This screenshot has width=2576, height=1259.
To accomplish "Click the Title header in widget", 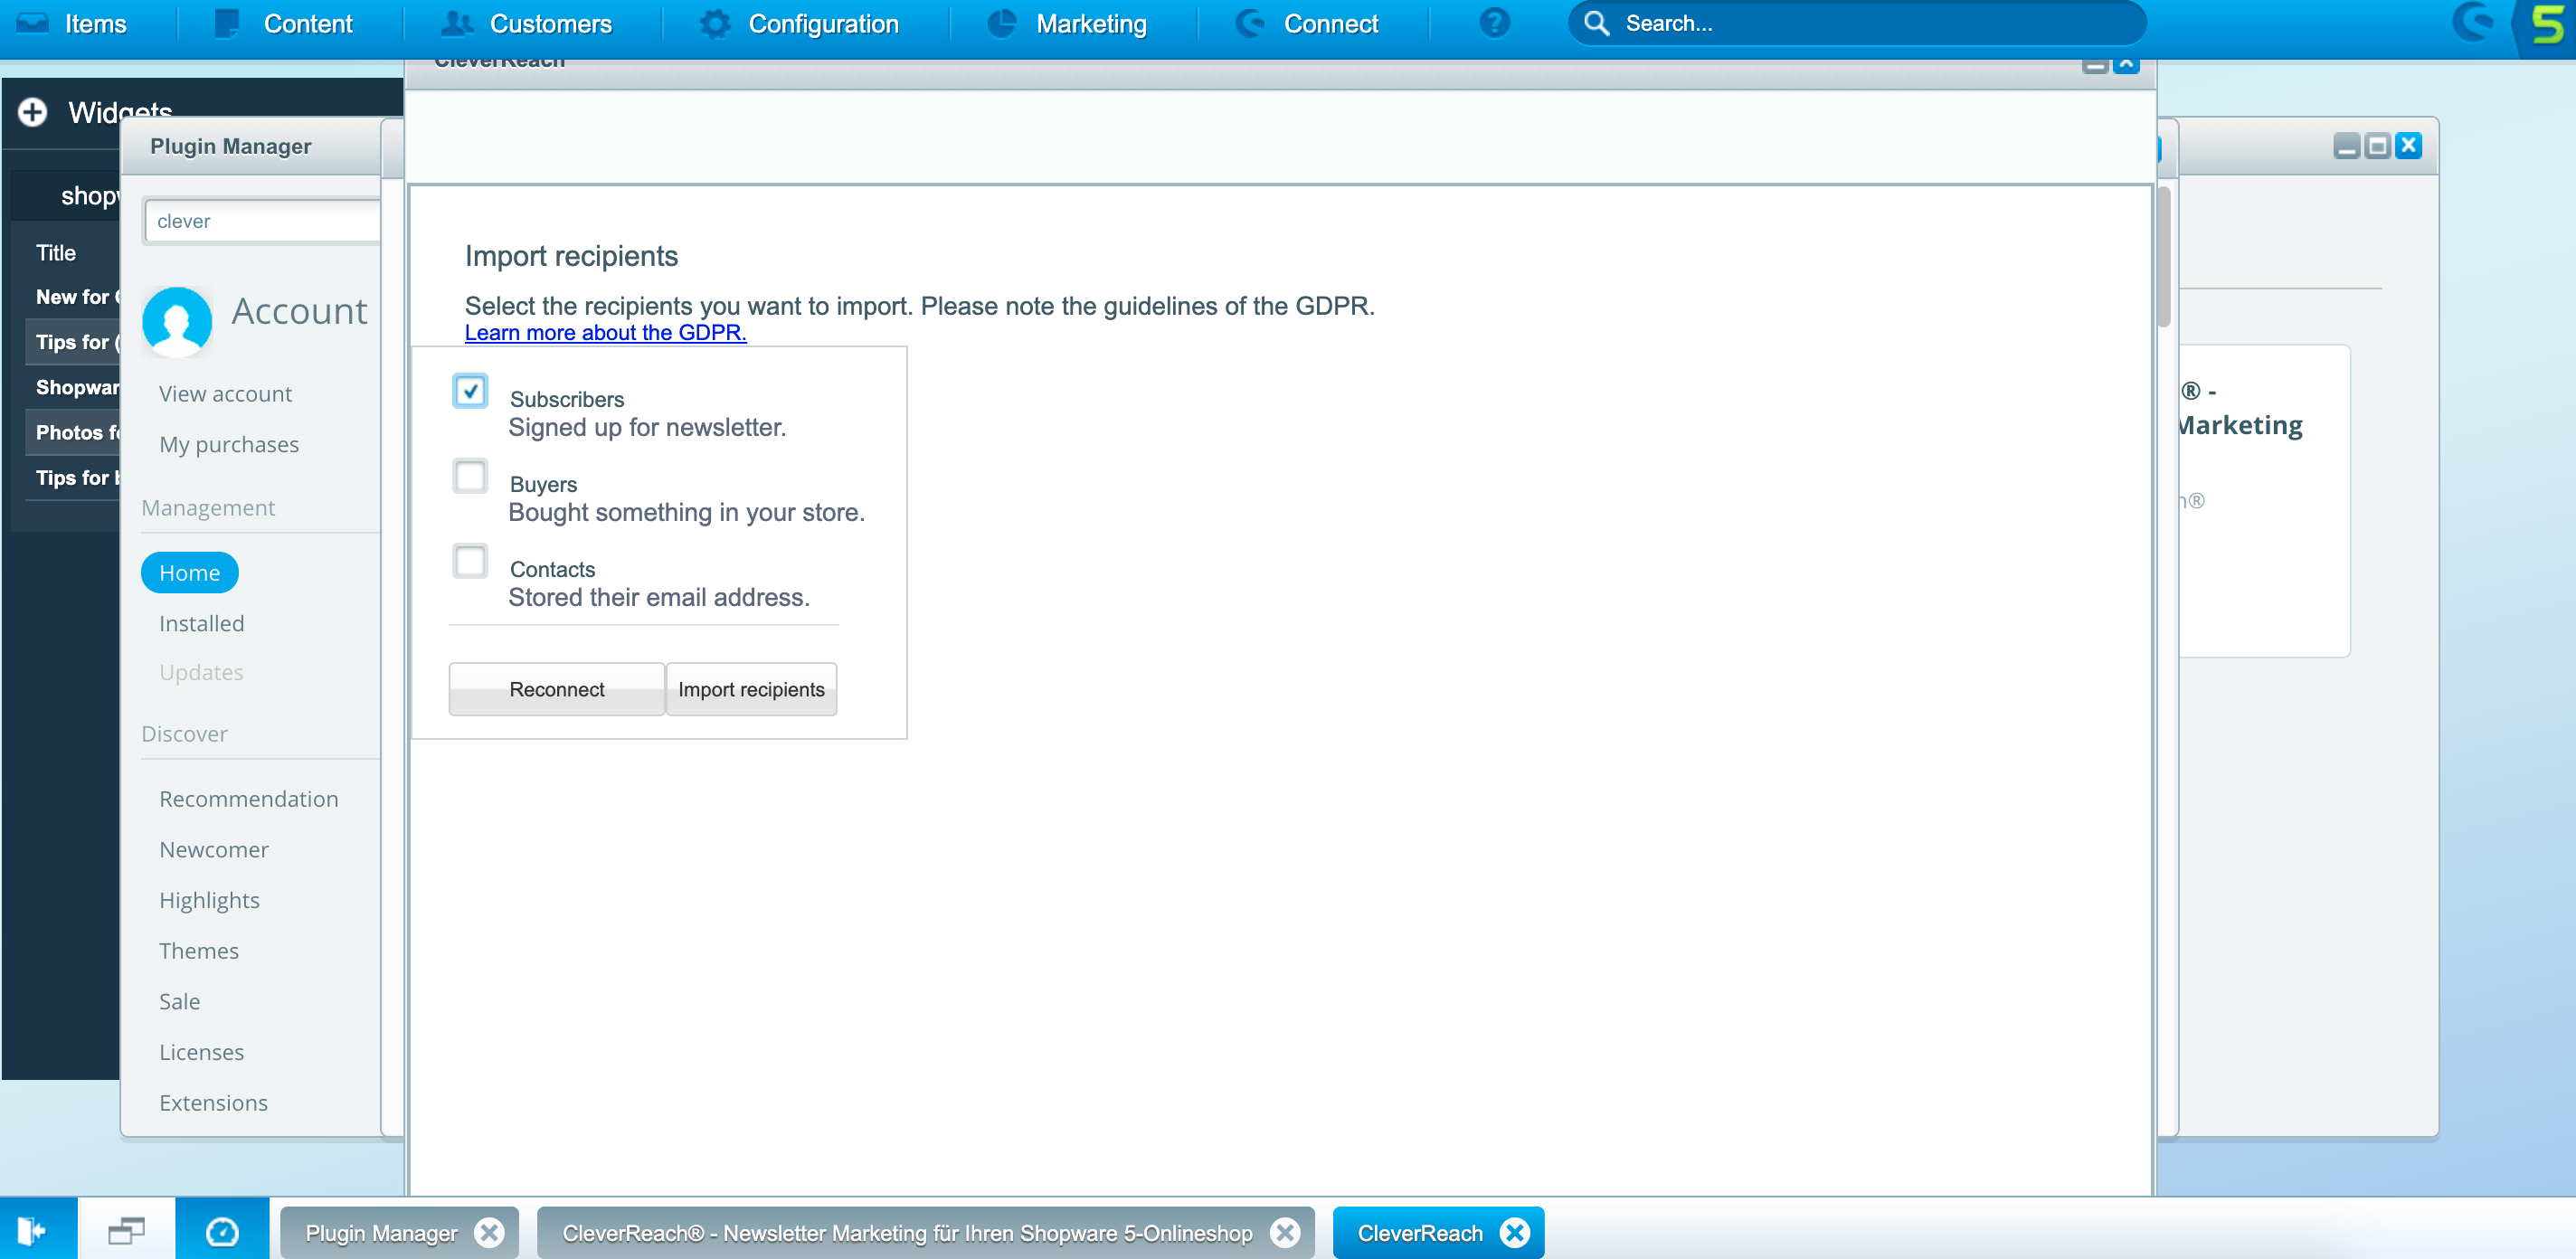I will tap(56, 253).
